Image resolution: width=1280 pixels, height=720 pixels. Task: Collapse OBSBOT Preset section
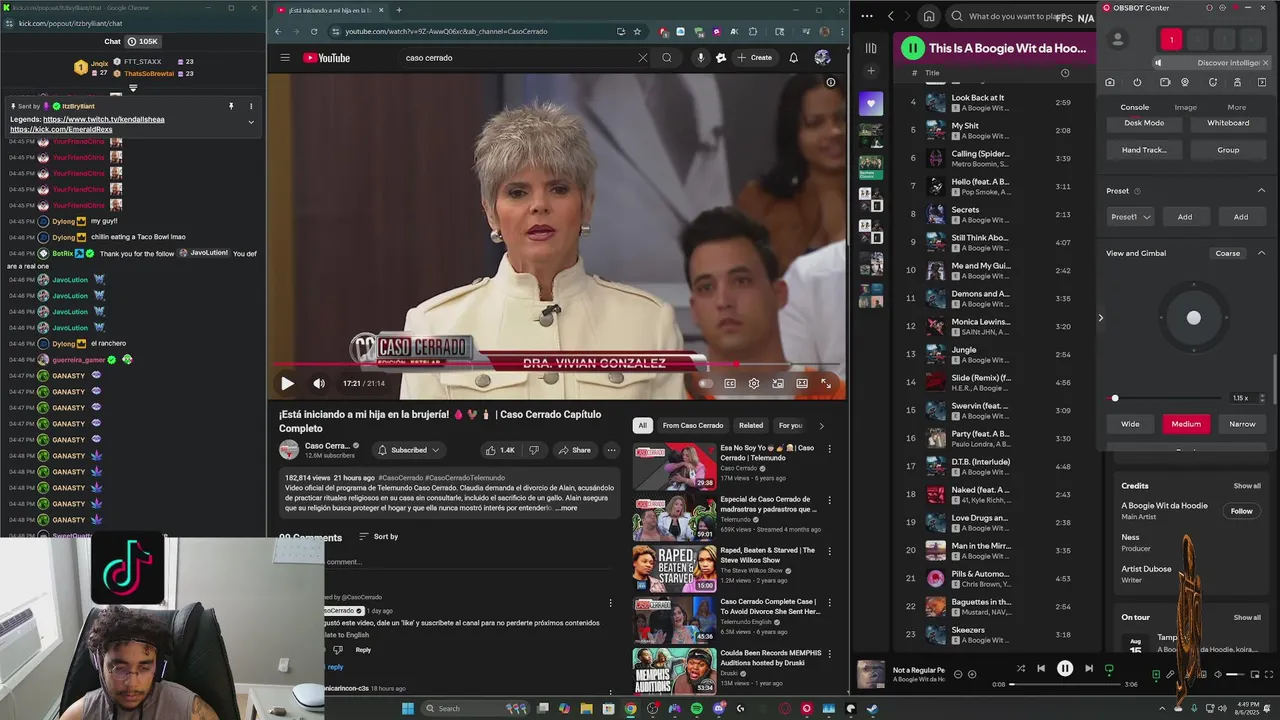tap(1261, 191)
